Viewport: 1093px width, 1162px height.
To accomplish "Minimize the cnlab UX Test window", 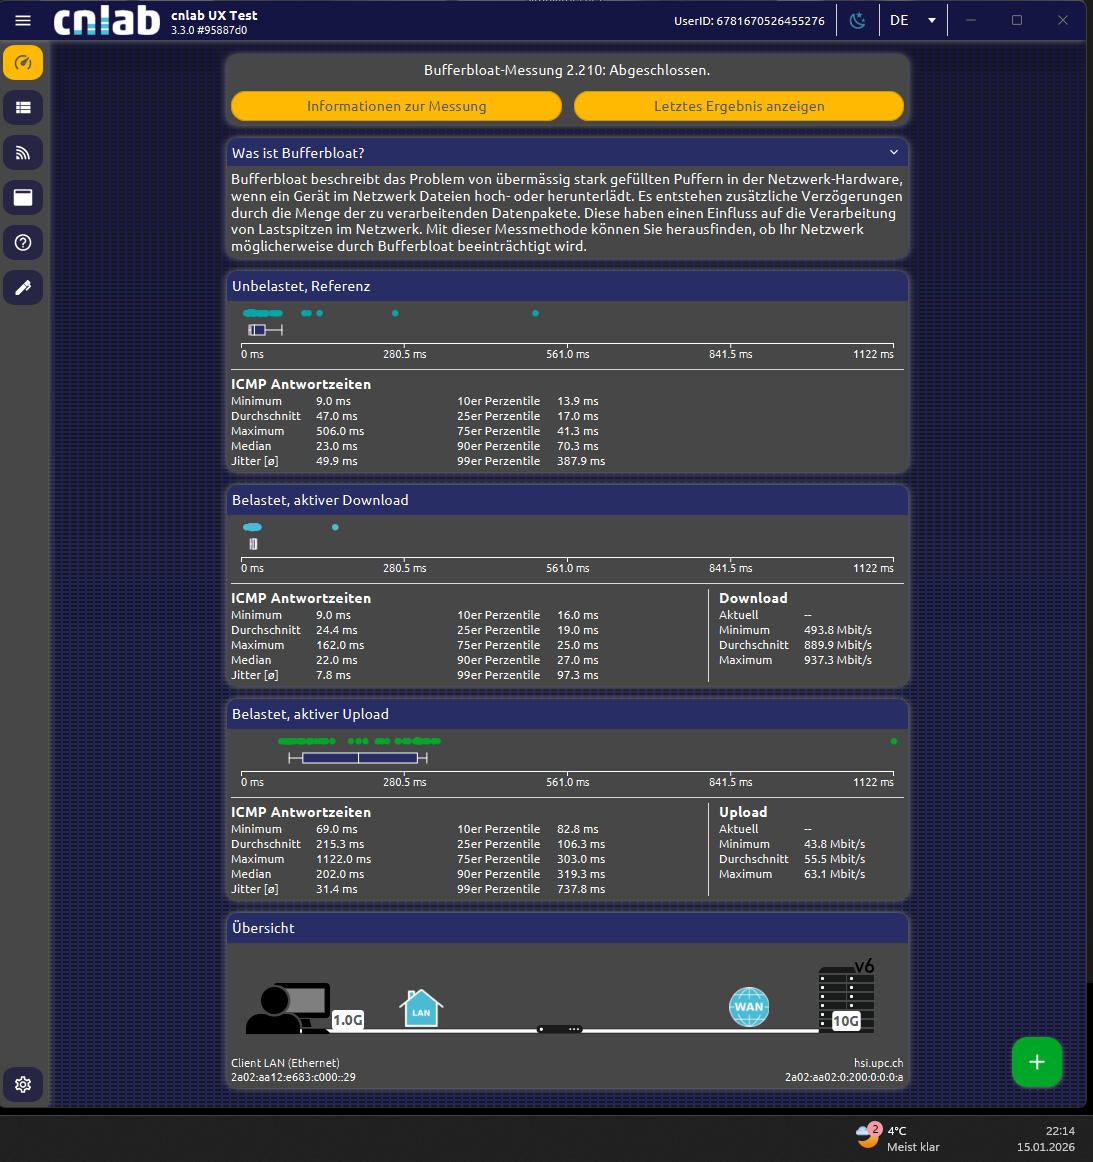I will [971, 21].
